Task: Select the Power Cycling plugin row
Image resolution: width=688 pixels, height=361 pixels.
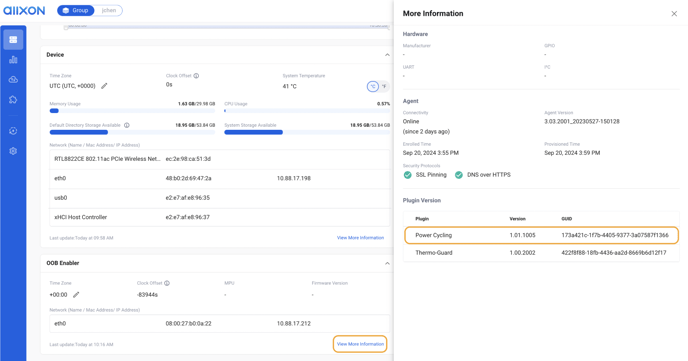Action: tap(541, 235)
